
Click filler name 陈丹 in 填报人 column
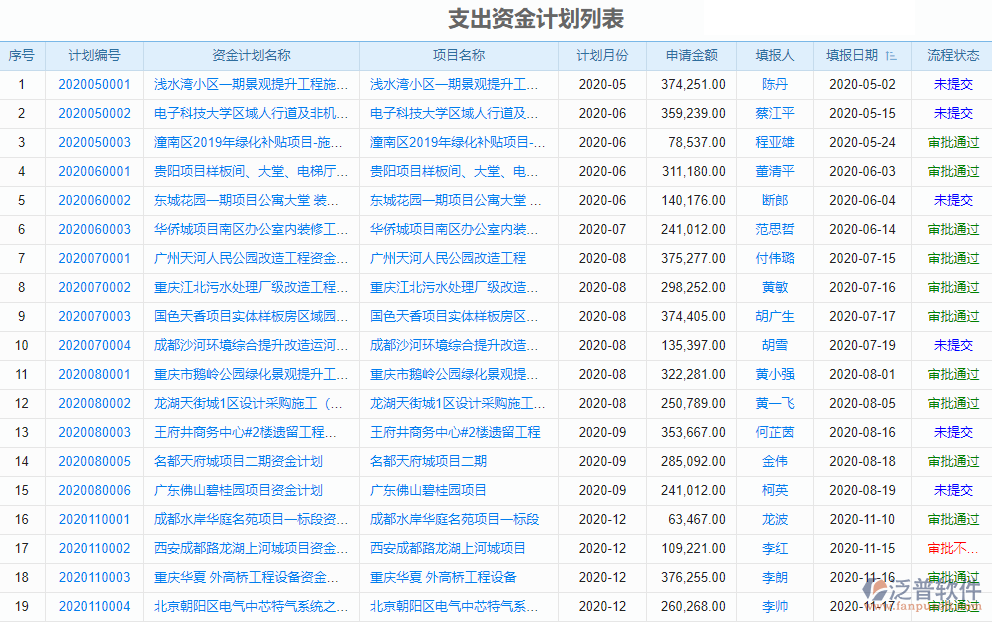click(x=774, y=84)
